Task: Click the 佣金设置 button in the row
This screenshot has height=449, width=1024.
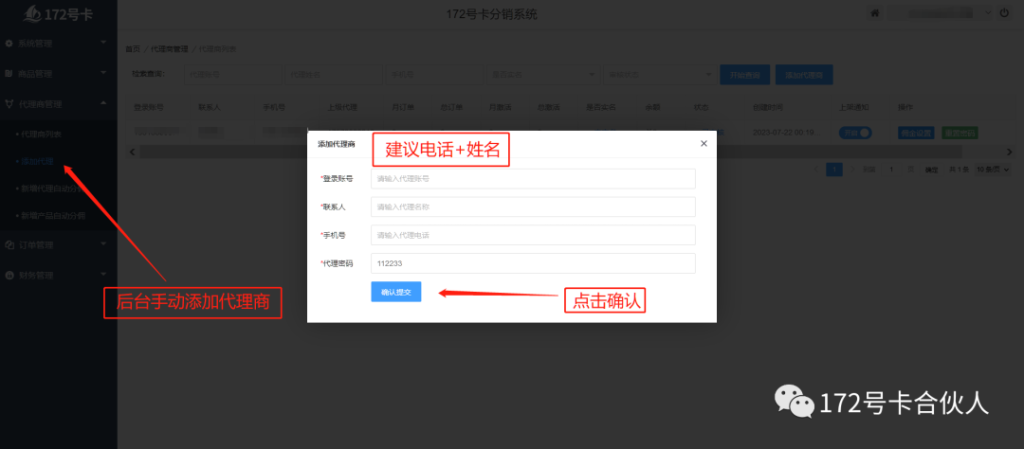Action: [916, 133]
